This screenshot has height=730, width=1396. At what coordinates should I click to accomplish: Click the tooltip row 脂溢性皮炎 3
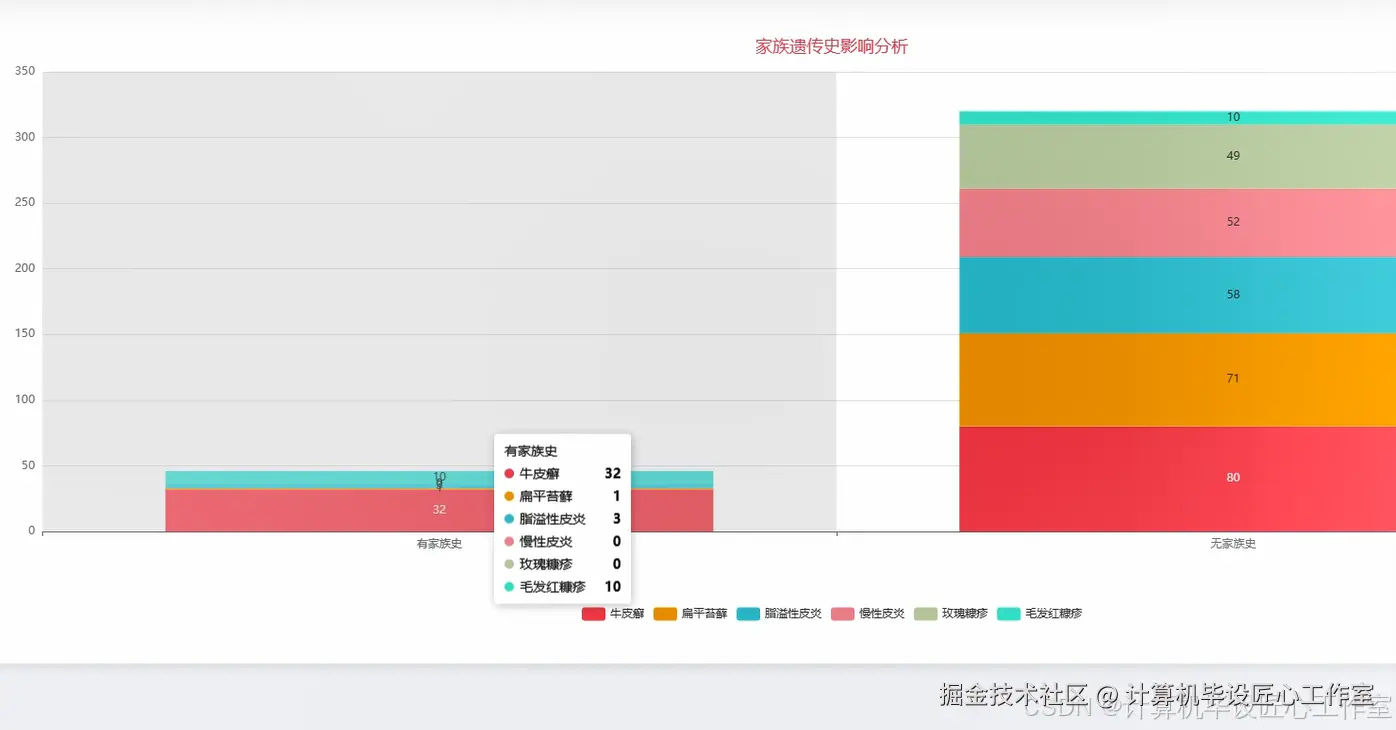tap(562, 519)
